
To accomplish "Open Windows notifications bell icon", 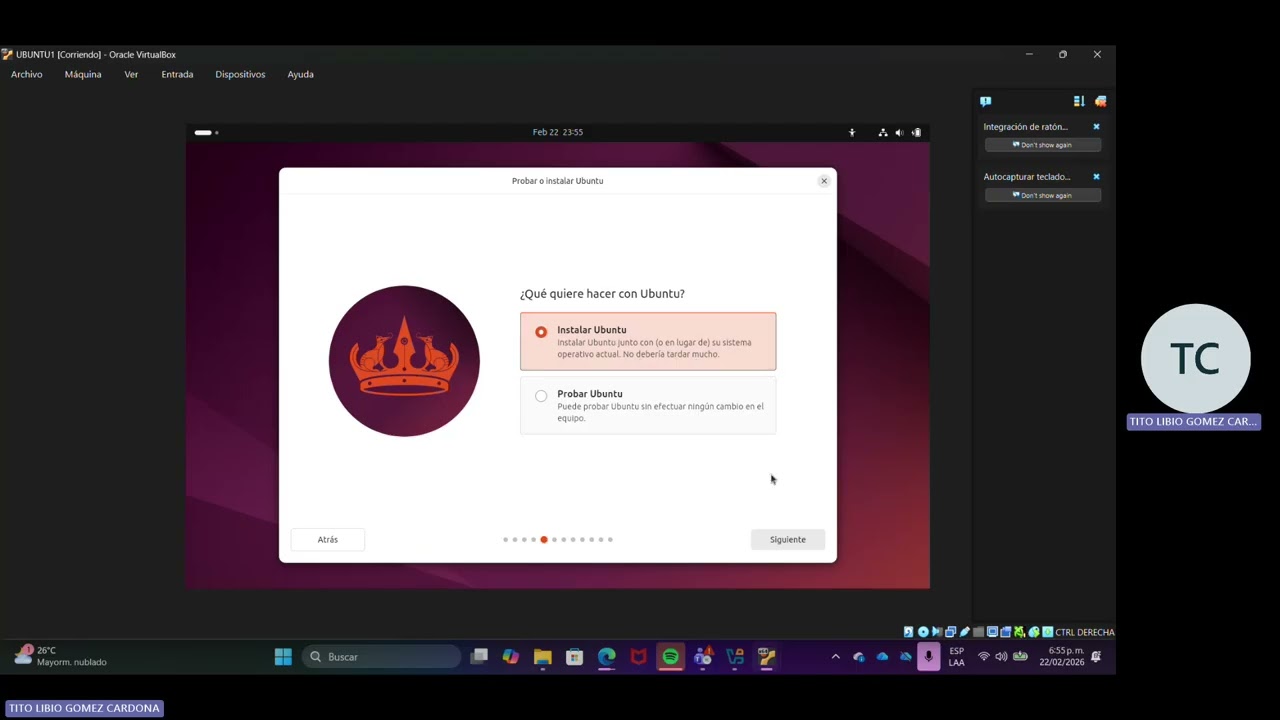I will coord(1096,657).
